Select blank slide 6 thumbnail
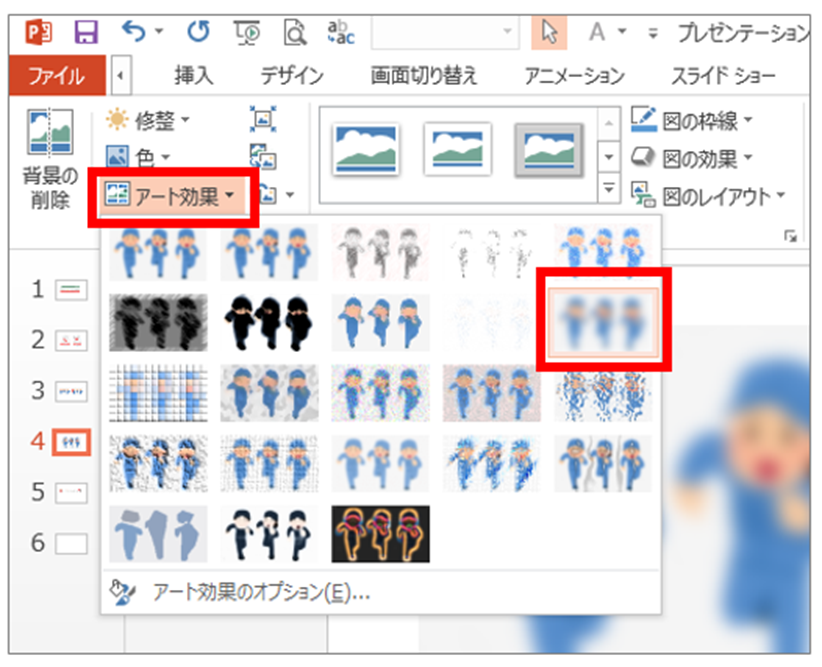The height and width of the screenshot is (667, 822). point(71,543)
